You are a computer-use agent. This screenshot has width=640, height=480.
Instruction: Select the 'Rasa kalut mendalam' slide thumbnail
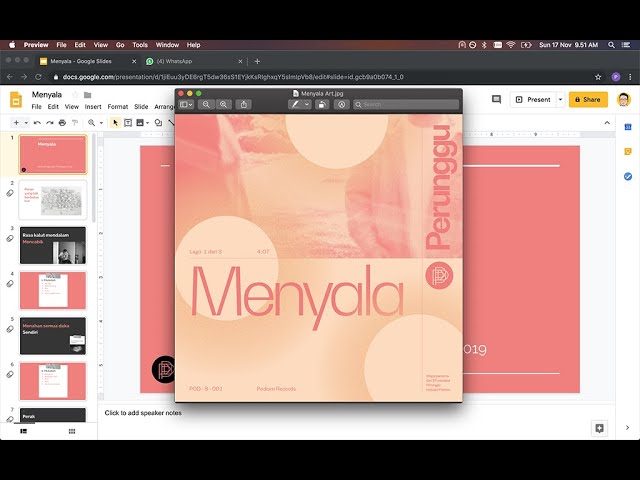(53, 245)
